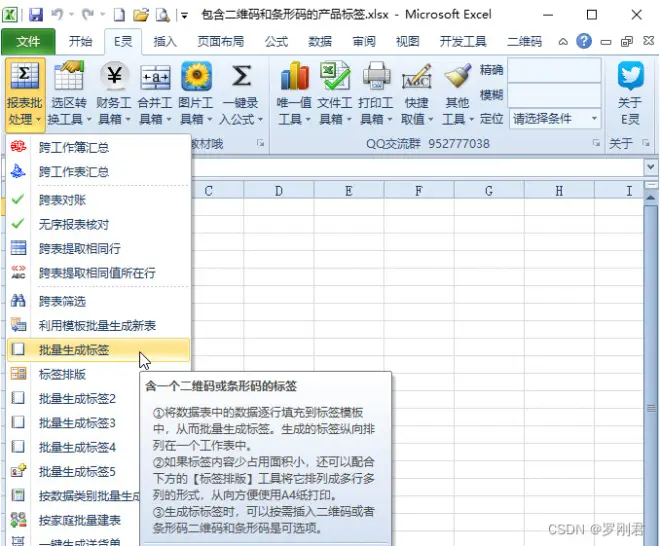660x546 pixels.
Task: Select 跨表对账 menu item
Action: (x=98, y=200)
